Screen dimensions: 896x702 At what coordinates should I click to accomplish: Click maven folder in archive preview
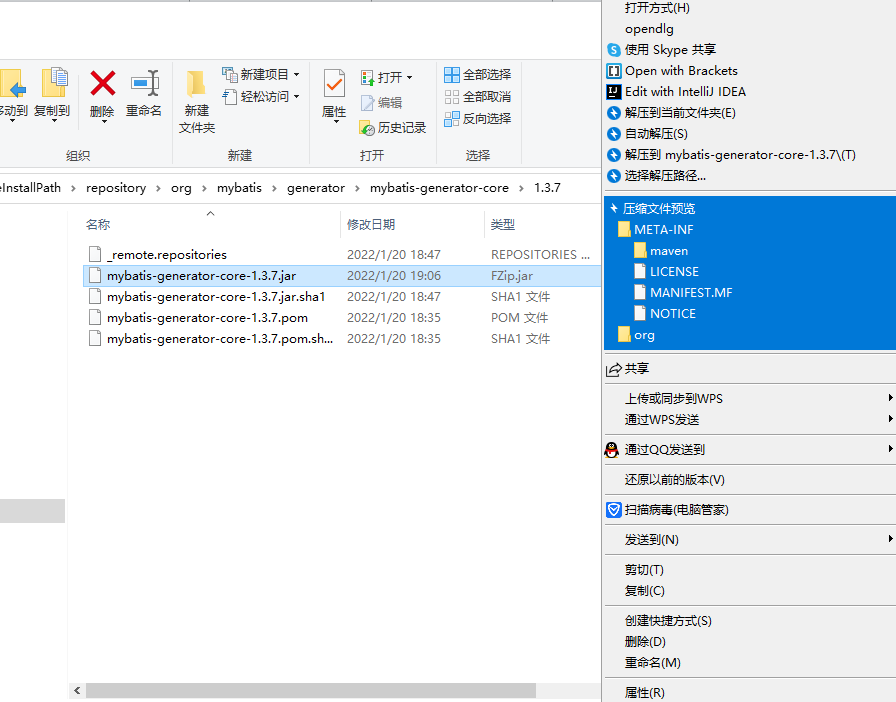[661, 251]
